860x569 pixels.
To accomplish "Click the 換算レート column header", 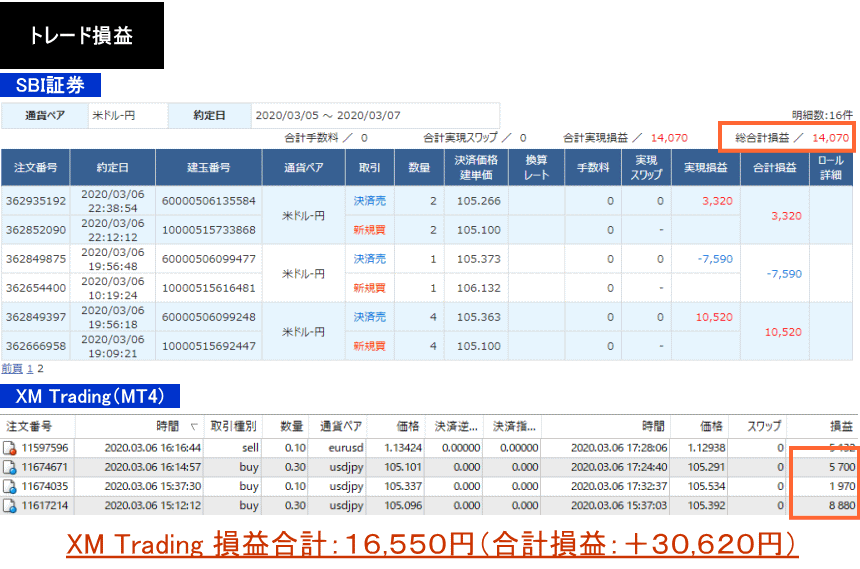I will tap(536, 167).
